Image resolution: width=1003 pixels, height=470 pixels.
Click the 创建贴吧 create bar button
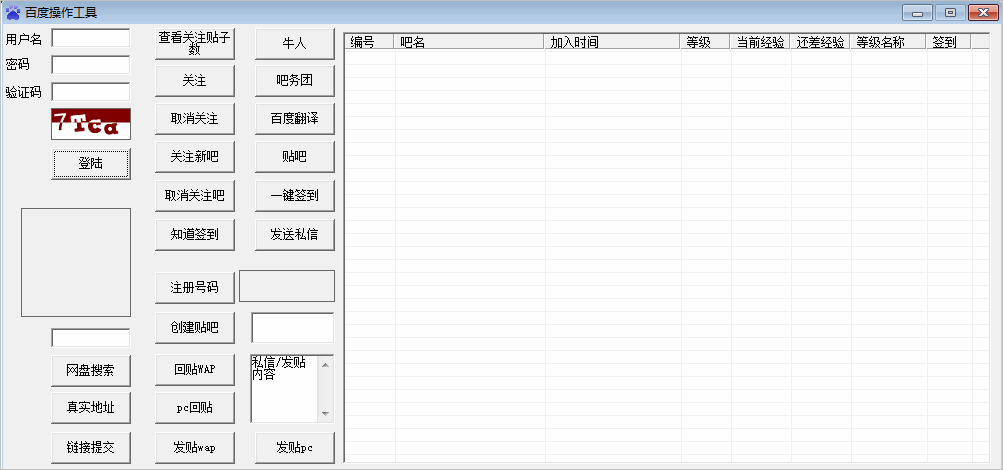coord(195,328)
